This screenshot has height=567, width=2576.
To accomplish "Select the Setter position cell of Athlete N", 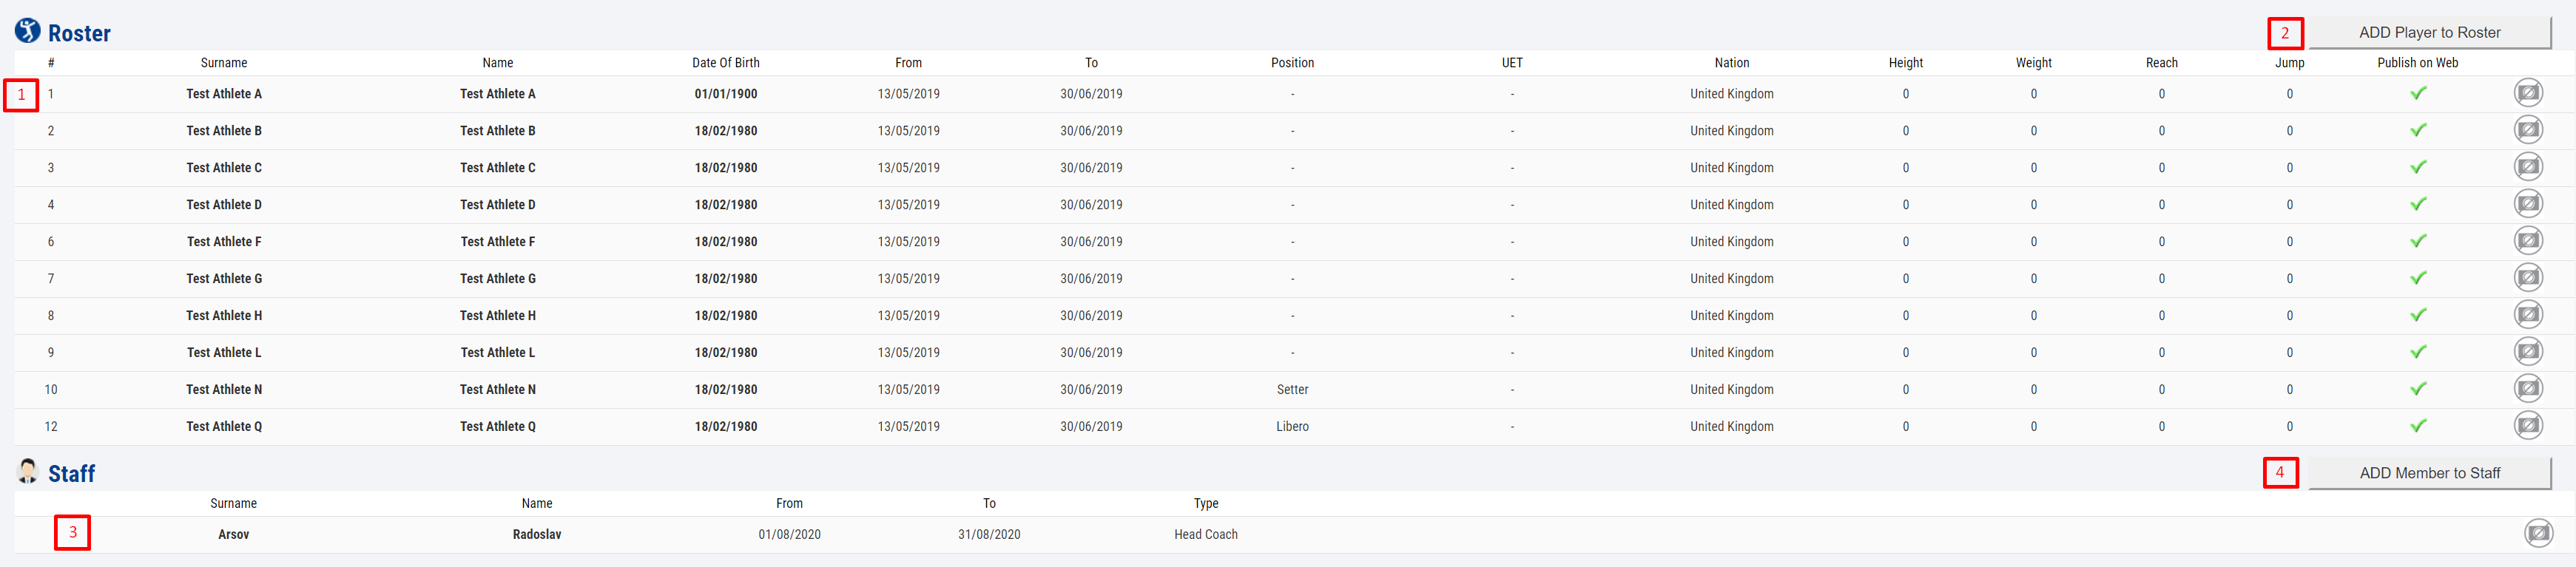I will (x=1292, y=389).
